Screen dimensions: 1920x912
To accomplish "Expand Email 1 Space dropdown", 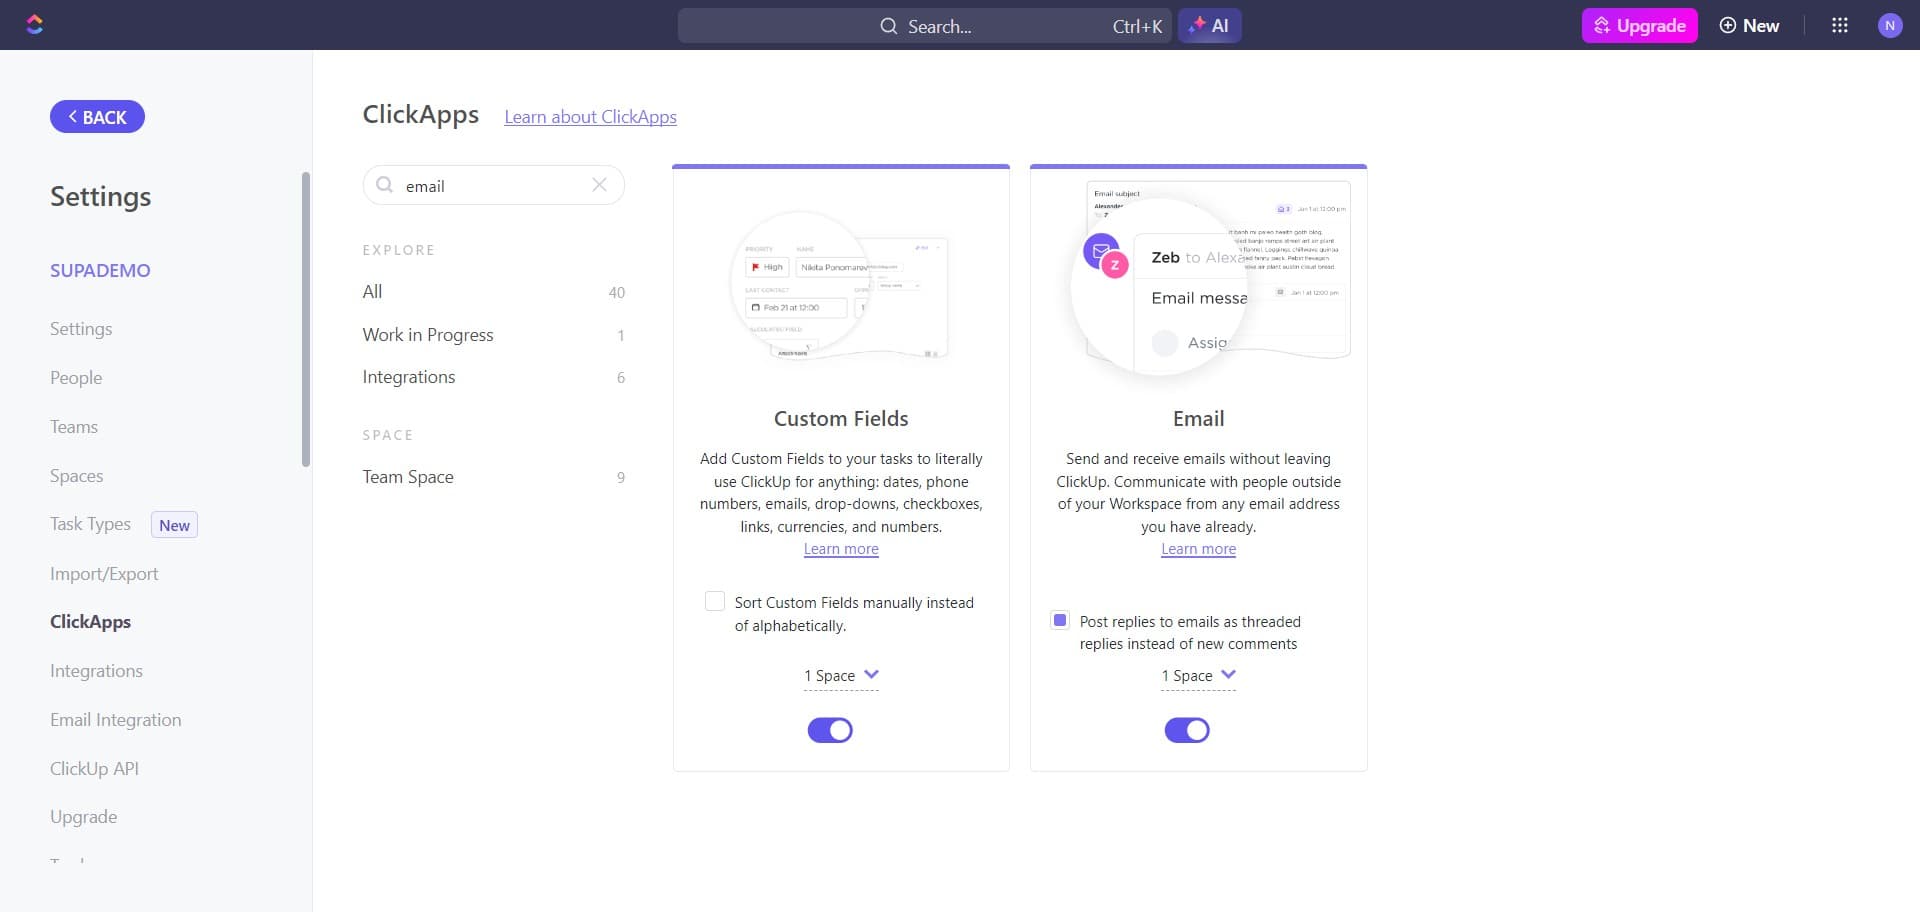I will (x=1198, y=676).
